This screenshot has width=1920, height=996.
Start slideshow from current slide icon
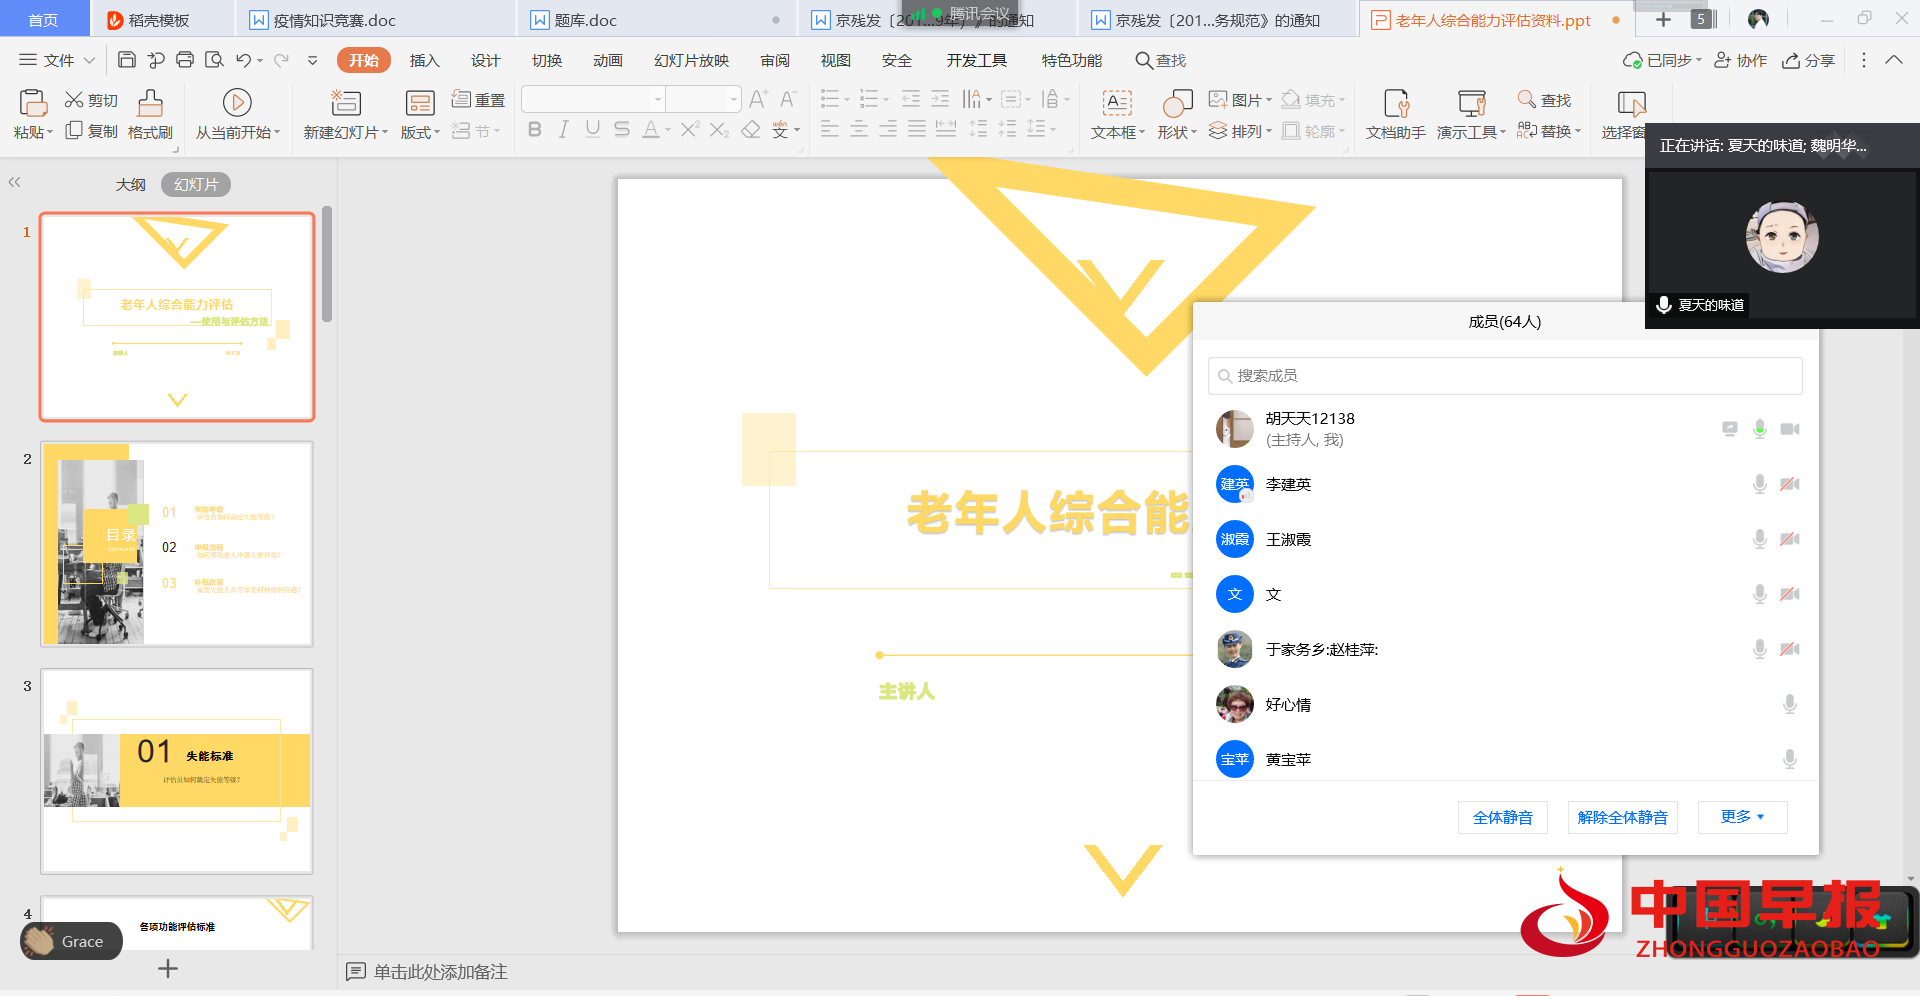pyautogui.click(x=237, y=102)
